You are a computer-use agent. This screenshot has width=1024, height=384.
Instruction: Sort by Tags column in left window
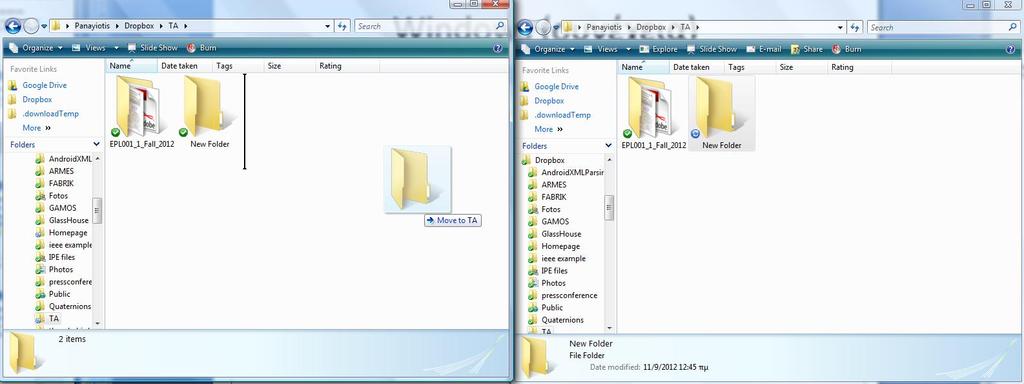(x=238, y=66)
